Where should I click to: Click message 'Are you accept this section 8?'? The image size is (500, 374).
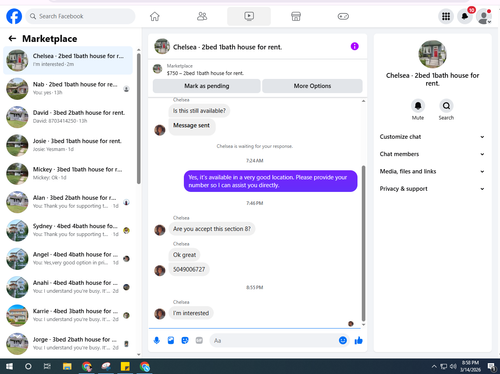pyautogui.click(x=212, y=229)
